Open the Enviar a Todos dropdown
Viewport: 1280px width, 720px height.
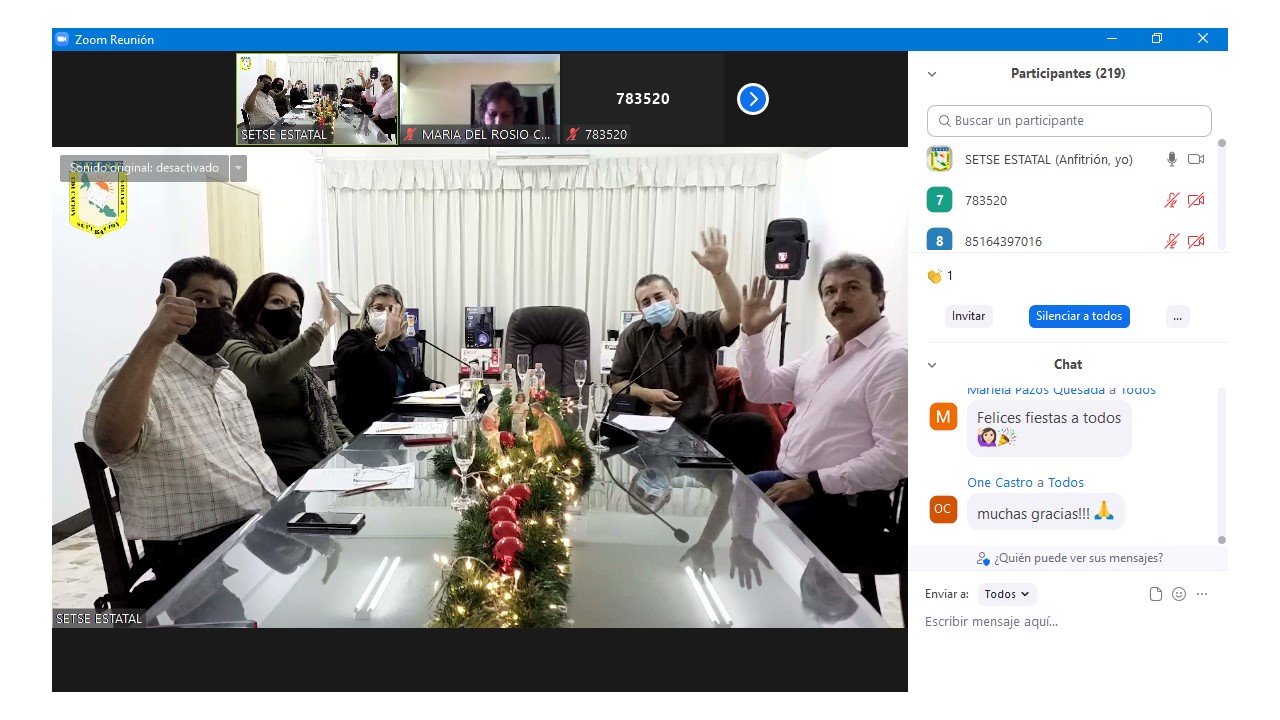pyautogui.click(x=1007, y=594)
